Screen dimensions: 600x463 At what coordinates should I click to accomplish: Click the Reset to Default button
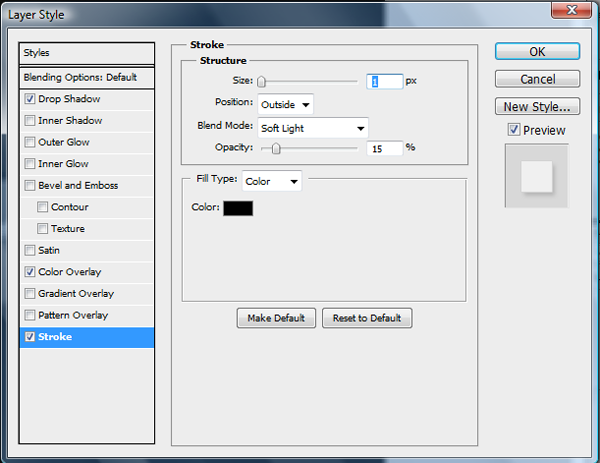(367, 318)
